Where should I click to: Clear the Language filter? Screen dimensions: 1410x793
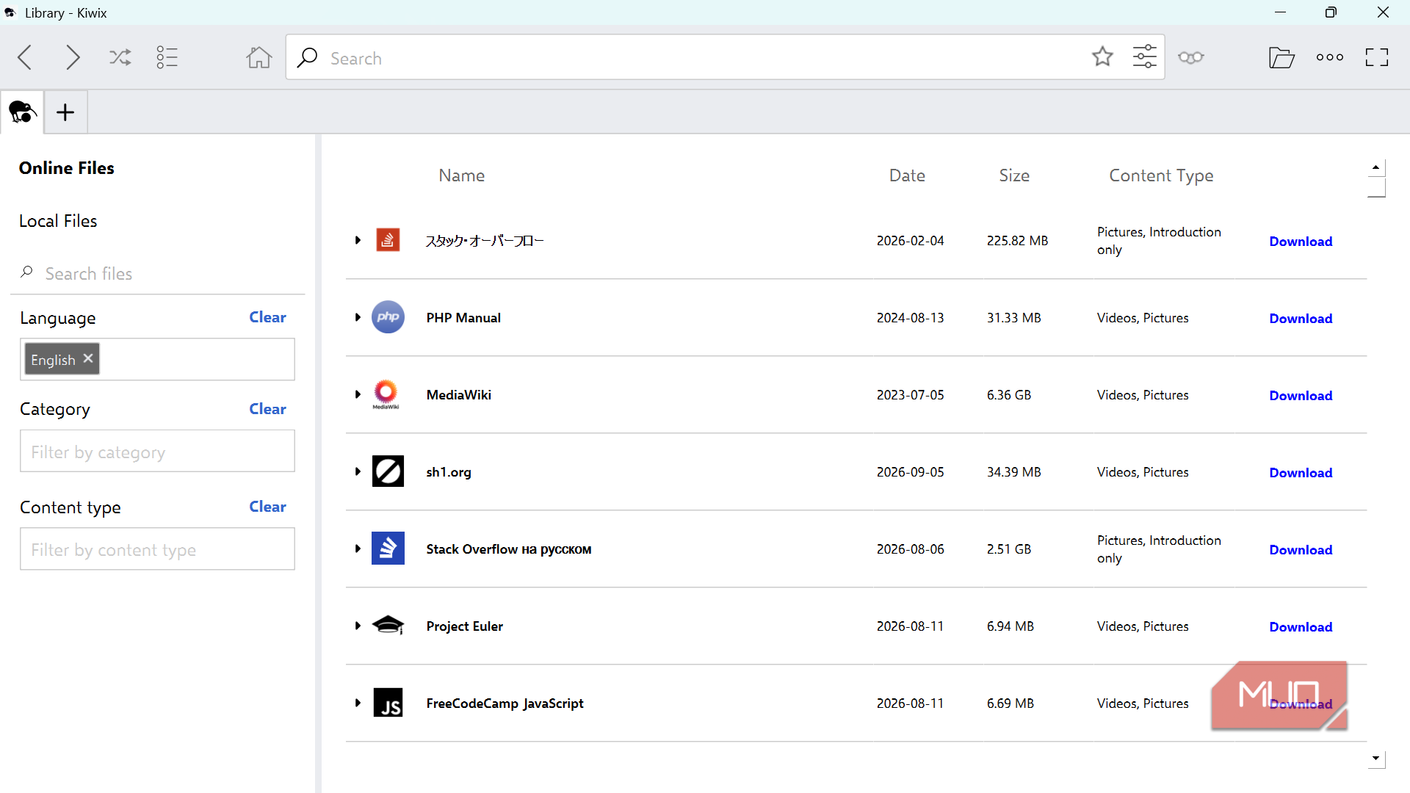[x=267, y=317]
